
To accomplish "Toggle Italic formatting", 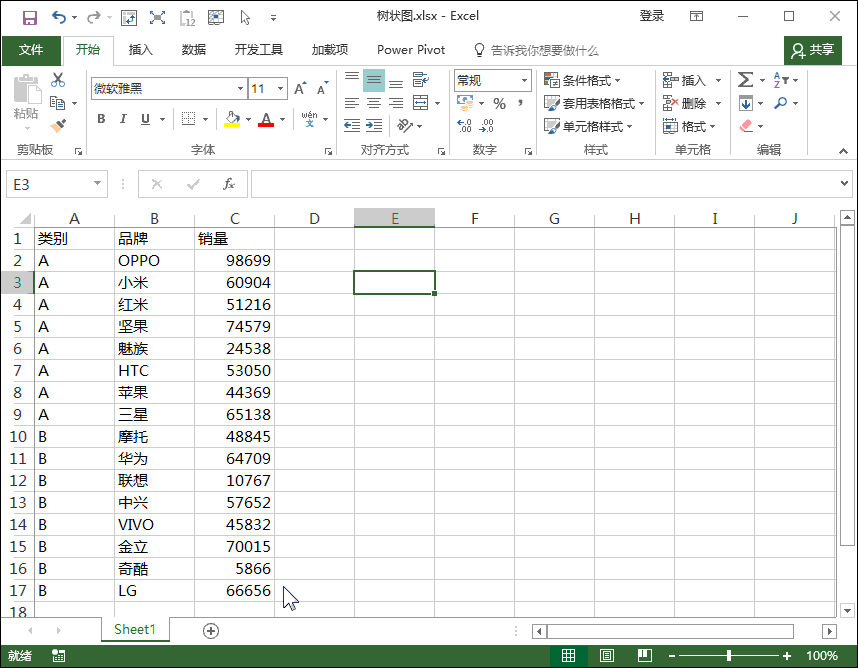I will (x=123, y=119).
